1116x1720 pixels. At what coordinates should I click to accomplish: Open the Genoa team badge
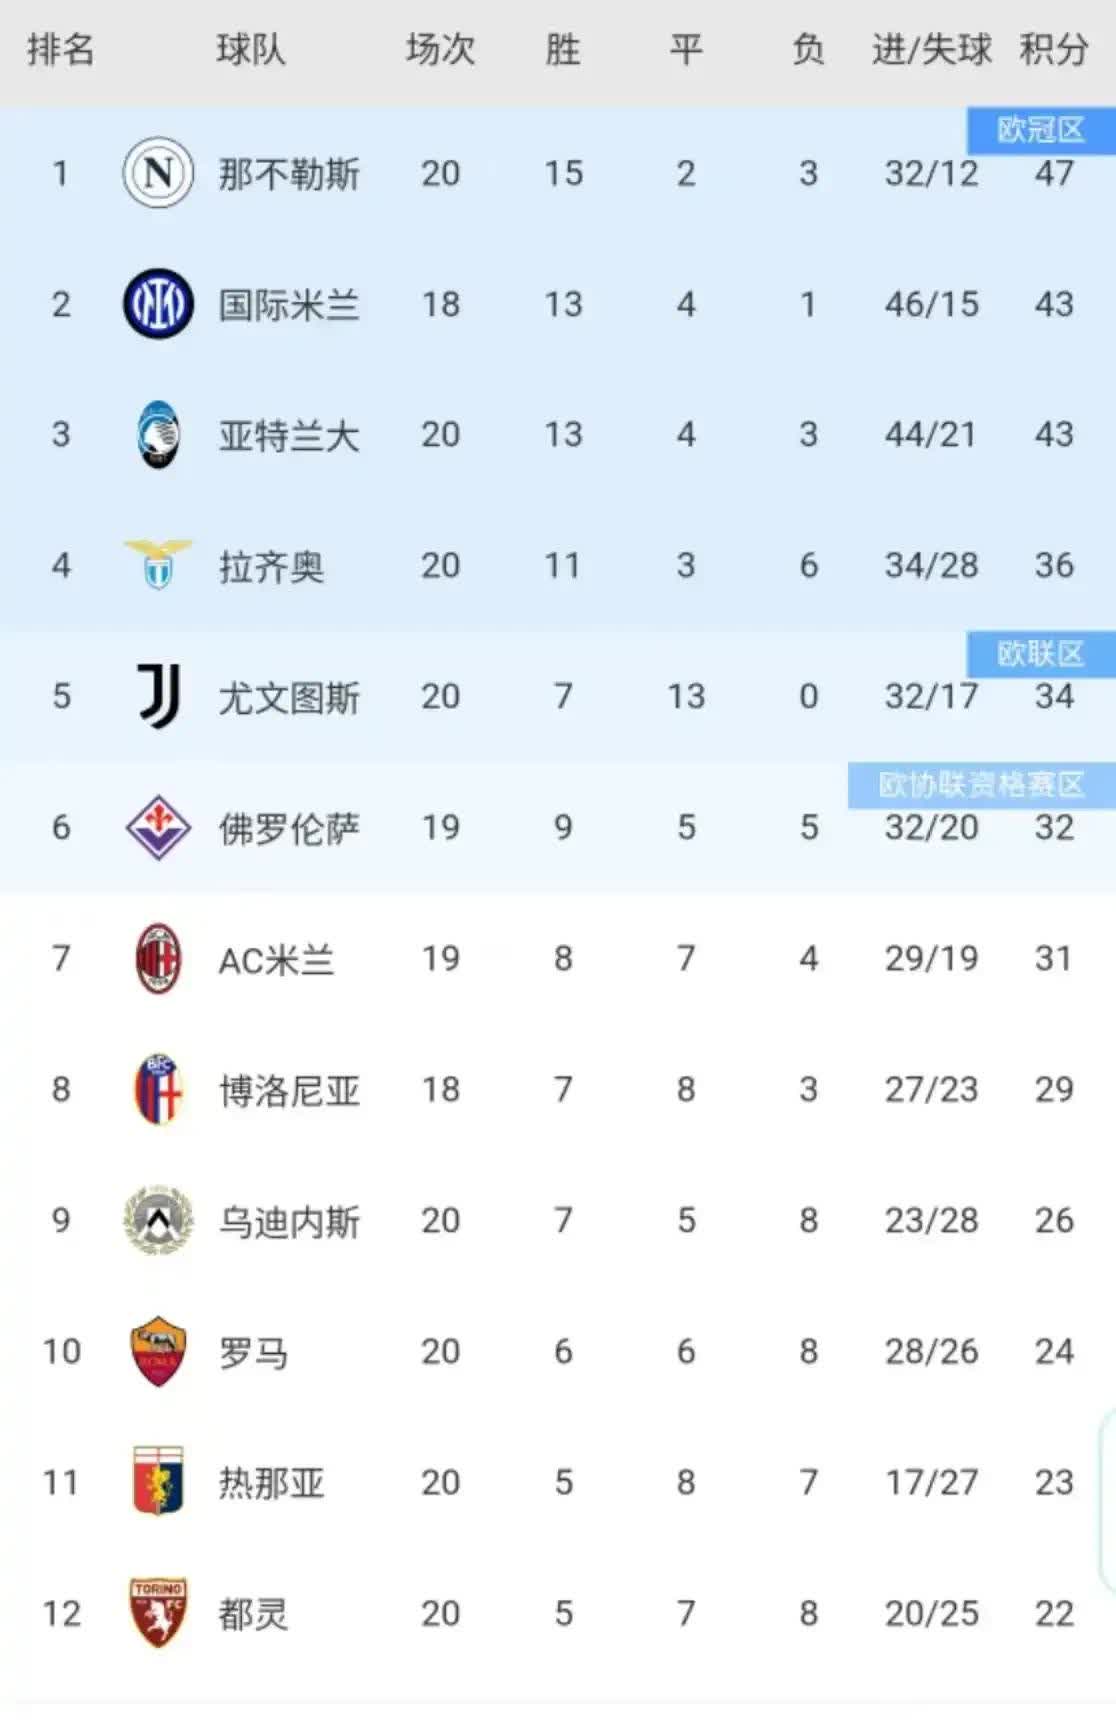pos(158,1481)
